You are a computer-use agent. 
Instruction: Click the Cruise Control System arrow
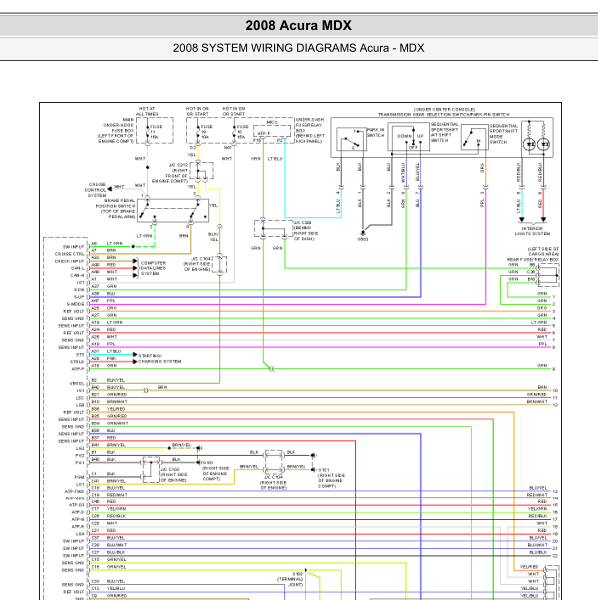(109, 189)
